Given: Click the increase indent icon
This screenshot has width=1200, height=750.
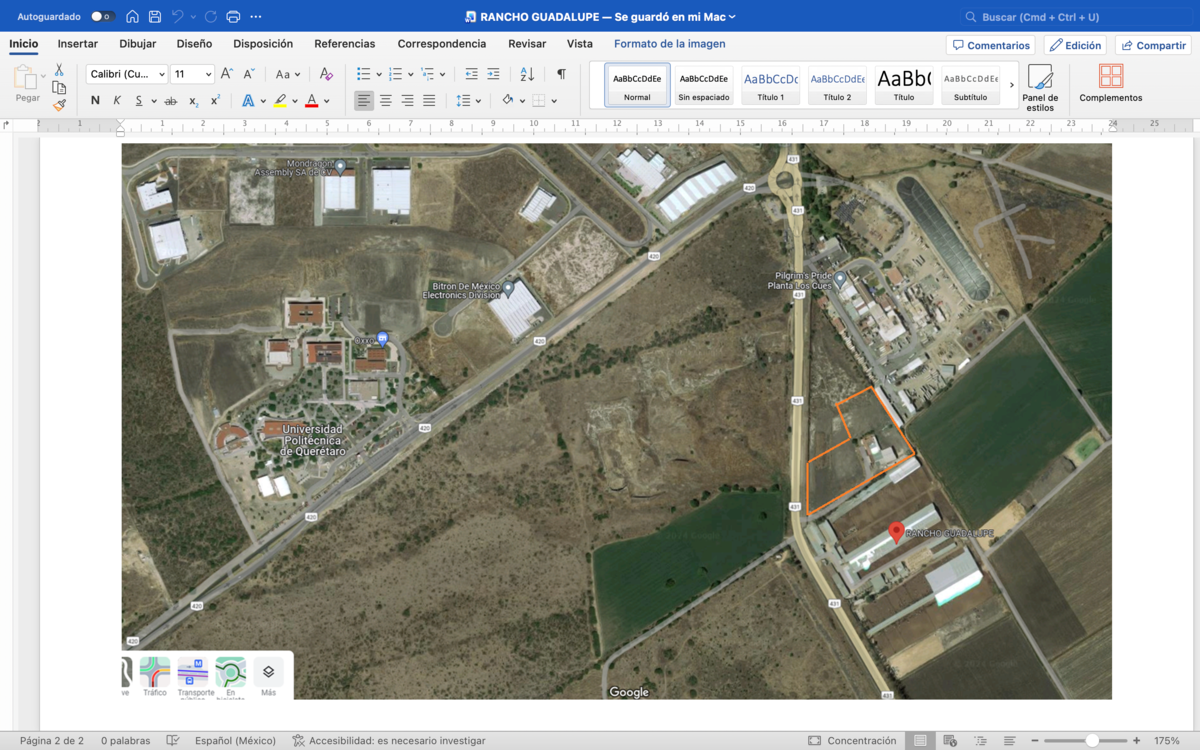Looking at the screenshot, I should [x=493, y=74].
